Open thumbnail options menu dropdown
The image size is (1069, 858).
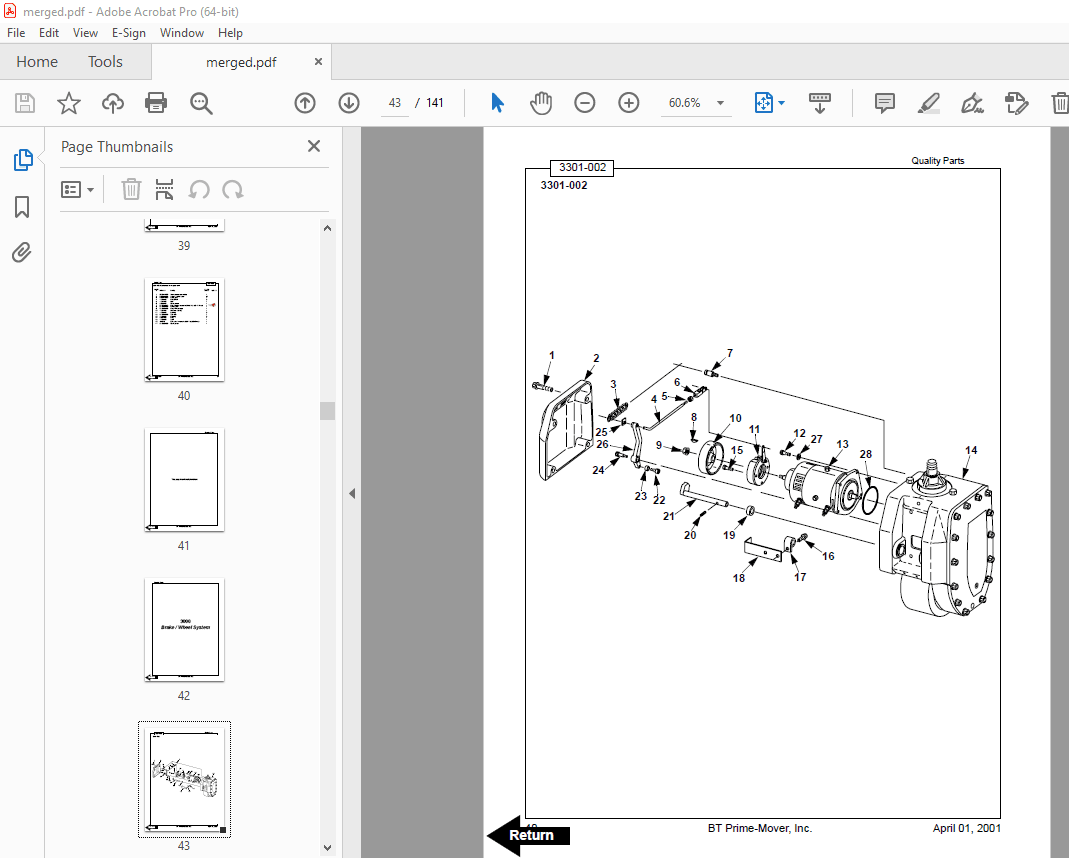point(78,190)
